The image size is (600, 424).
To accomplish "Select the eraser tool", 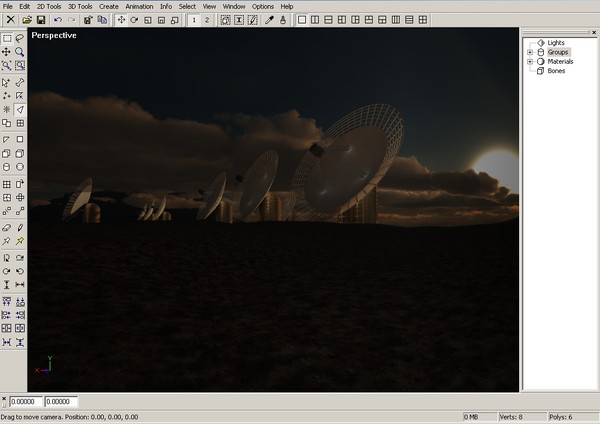I will click(7, 228).
